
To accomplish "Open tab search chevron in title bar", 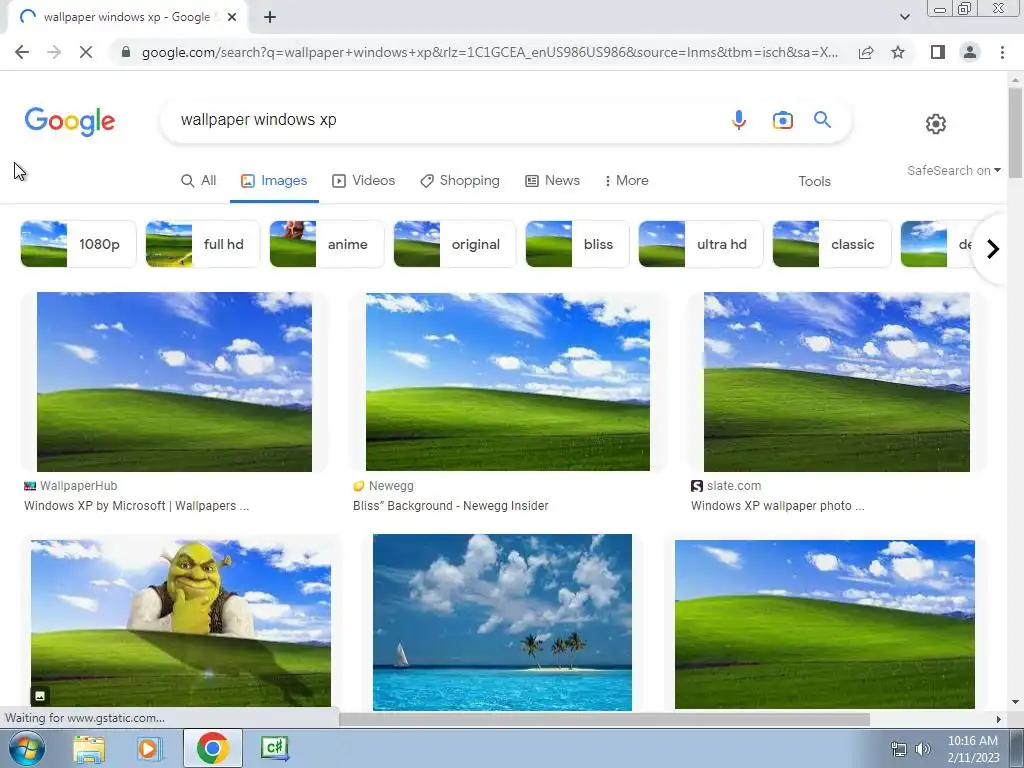I will point(904,17).
